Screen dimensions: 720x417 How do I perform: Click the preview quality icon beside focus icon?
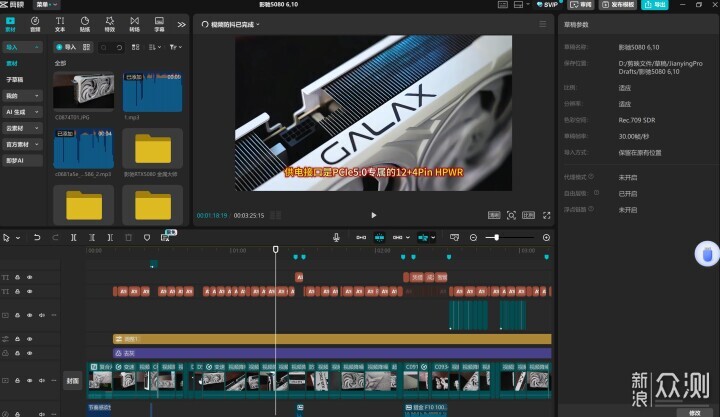tap(494, 215)
